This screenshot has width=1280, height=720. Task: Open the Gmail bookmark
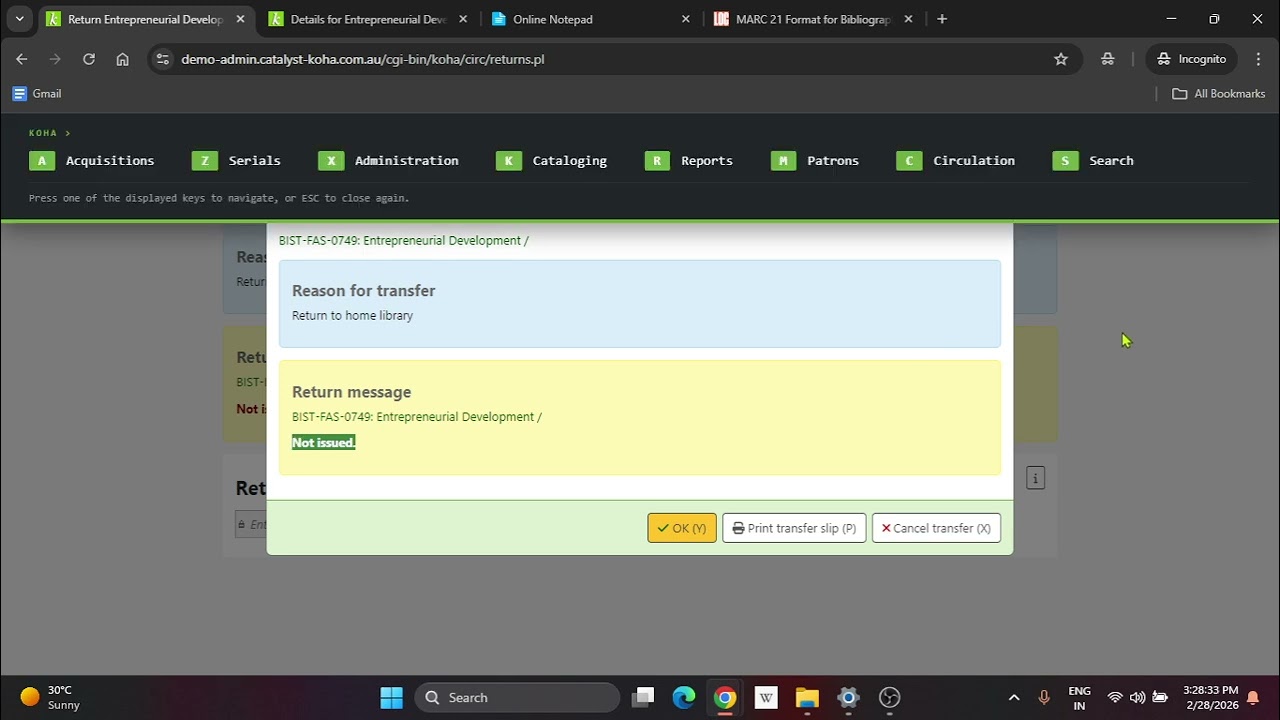pos(37,93)
